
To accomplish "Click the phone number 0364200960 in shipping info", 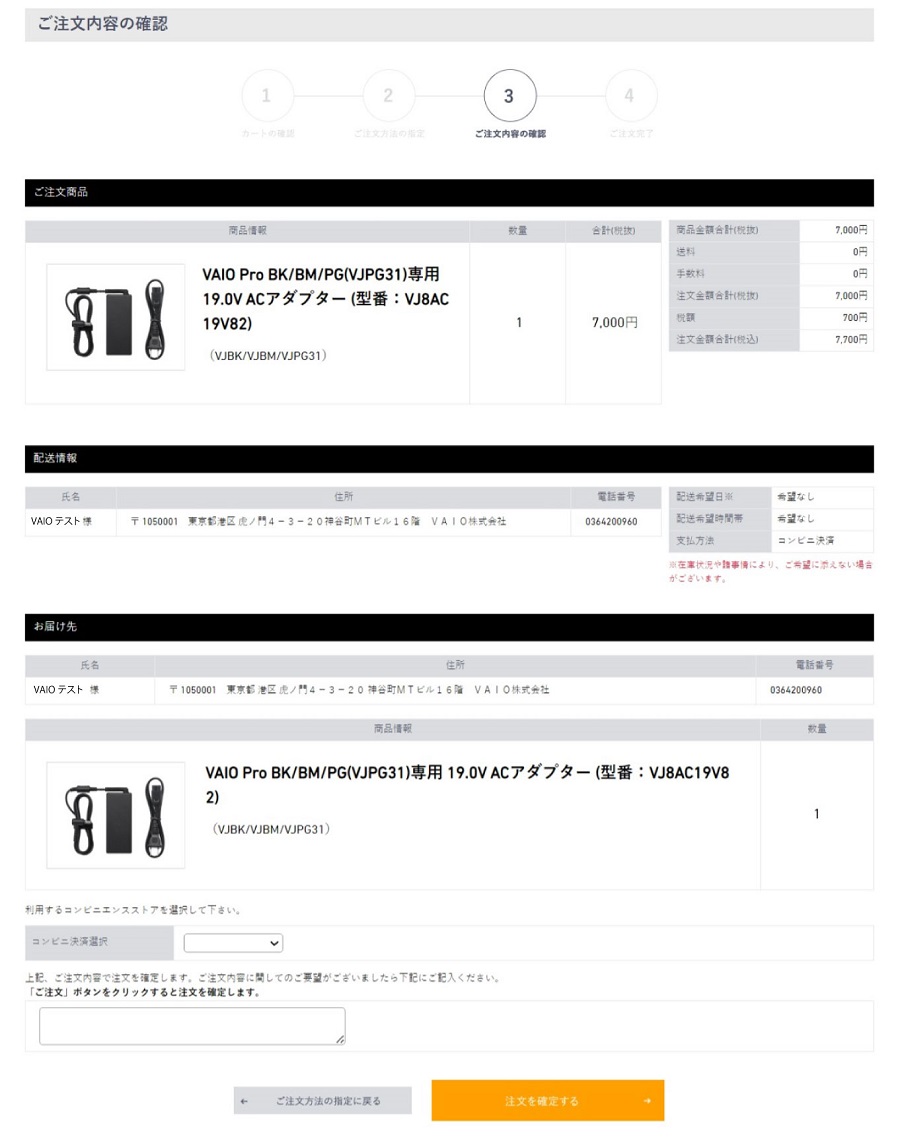I will pos(611,522).
